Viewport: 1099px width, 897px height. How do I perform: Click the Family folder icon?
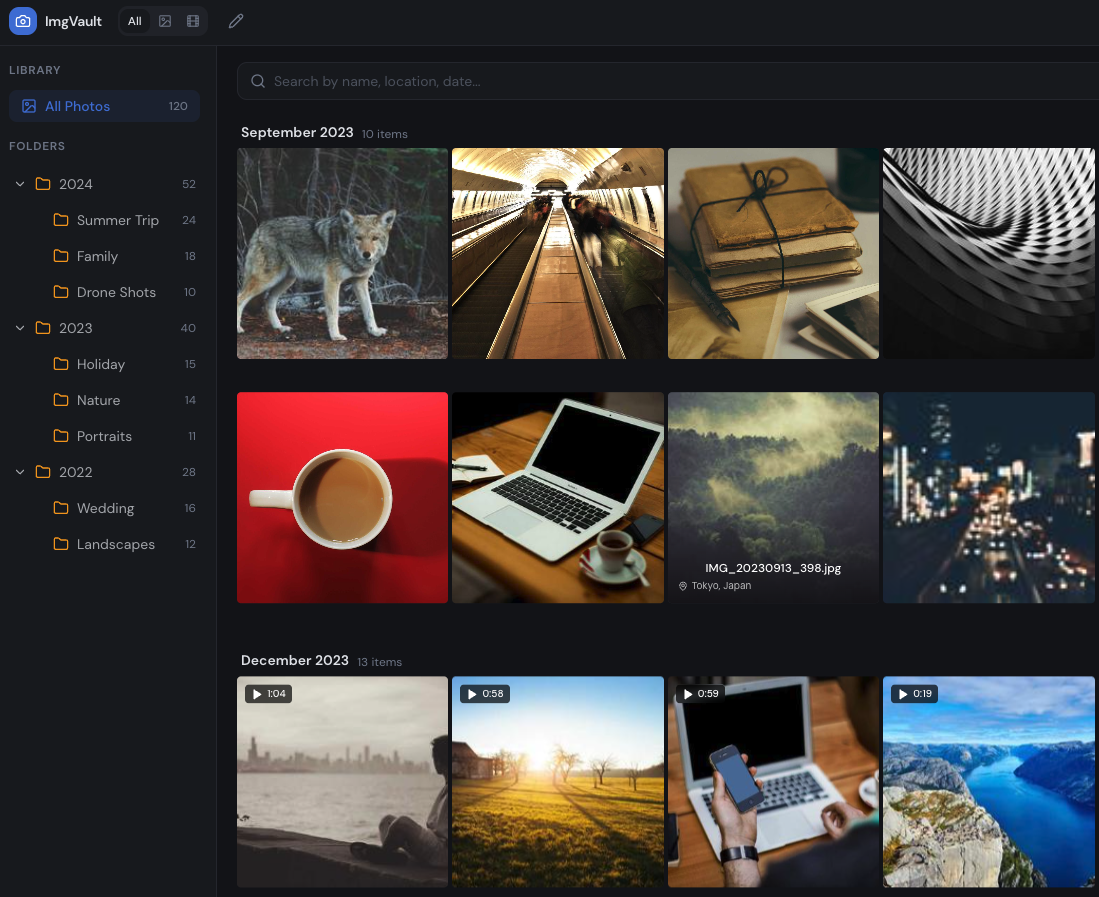(61, 256)
